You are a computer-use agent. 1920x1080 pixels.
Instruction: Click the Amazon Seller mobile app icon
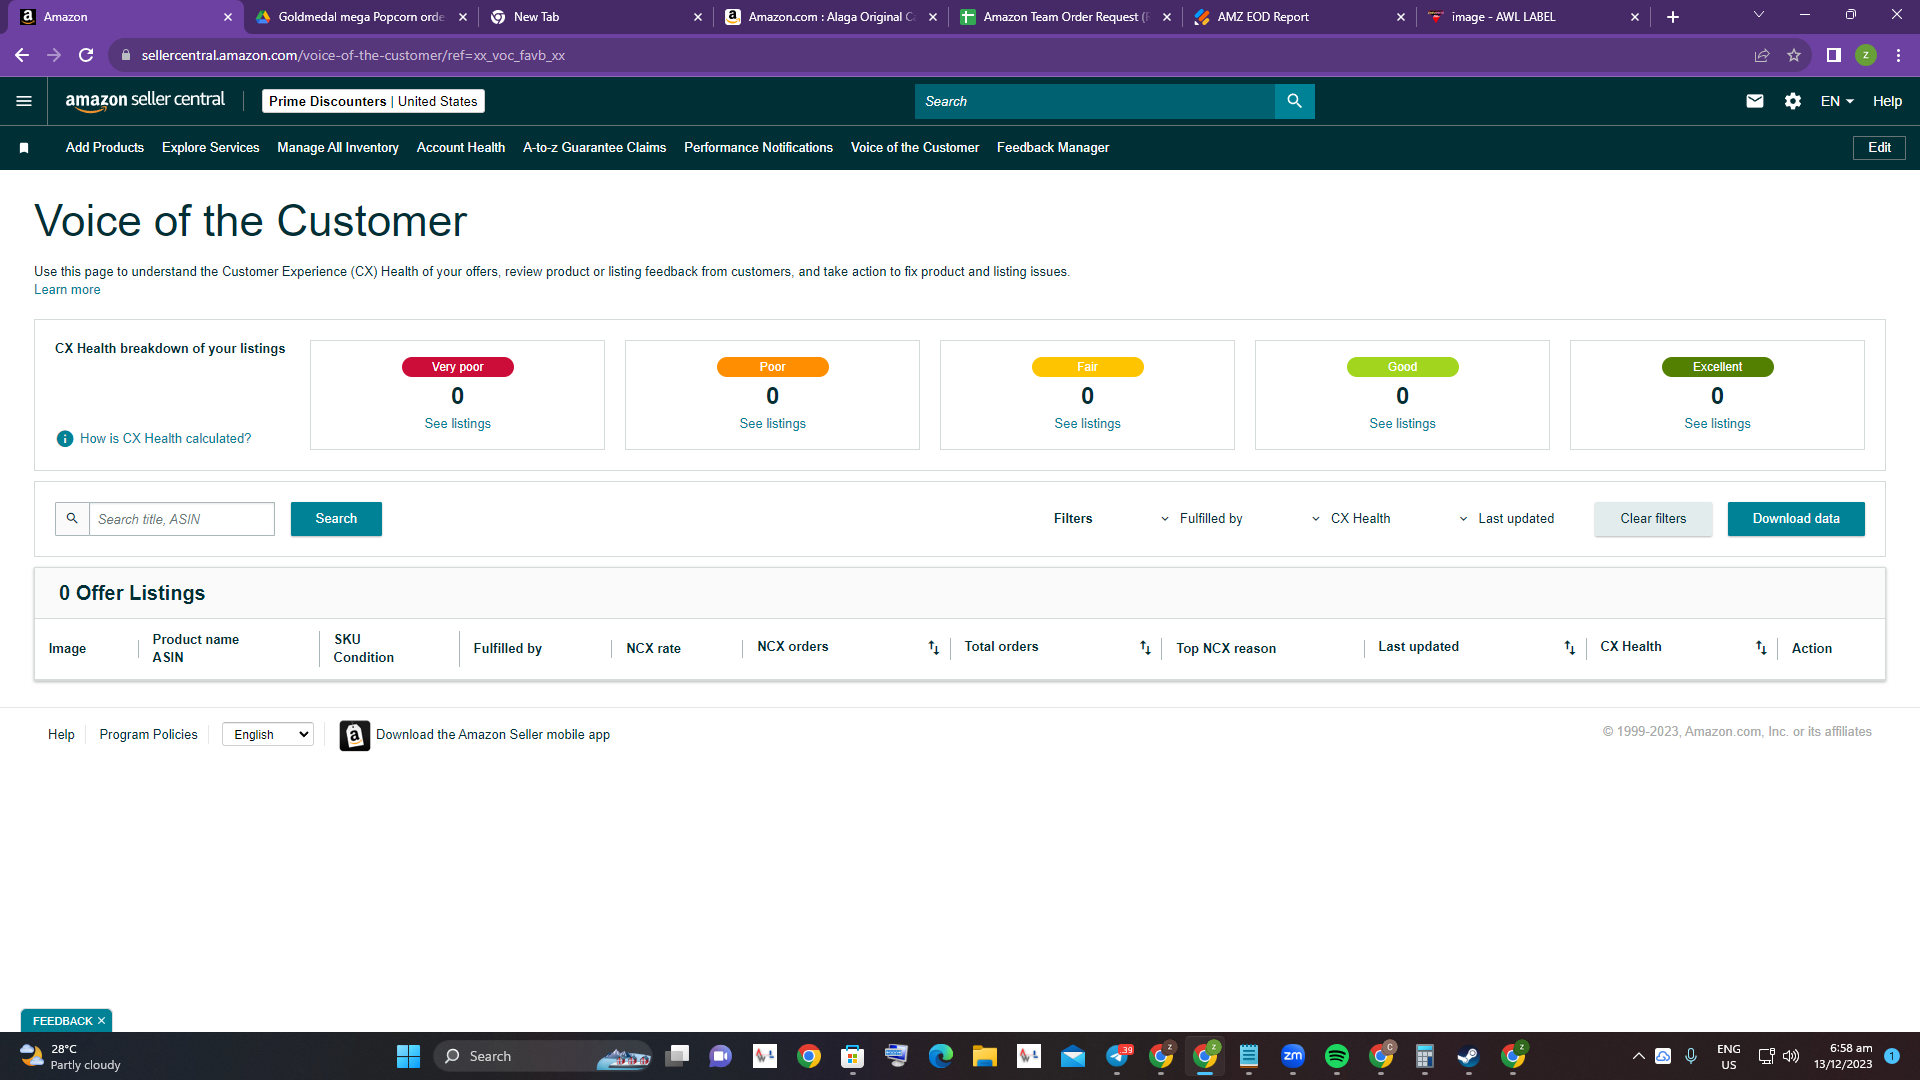[x=355, y=735]
